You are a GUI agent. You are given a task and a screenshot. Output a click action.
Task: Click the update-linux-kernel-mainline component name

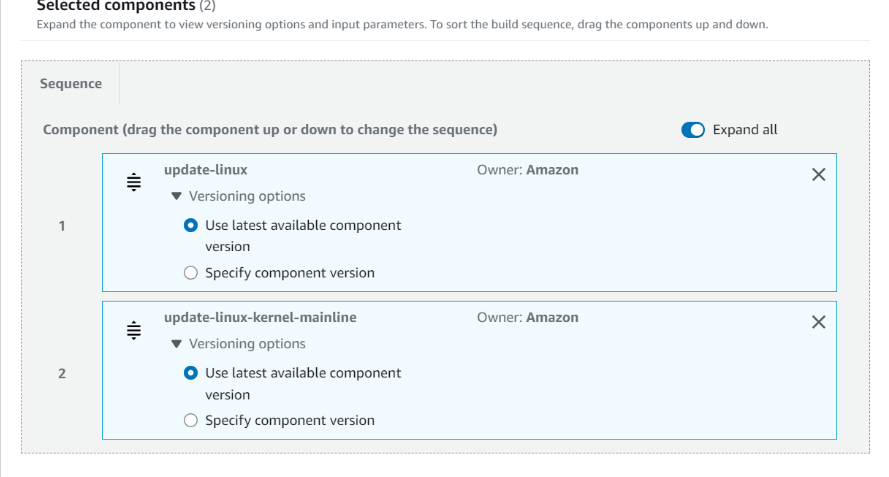[259, 317]
